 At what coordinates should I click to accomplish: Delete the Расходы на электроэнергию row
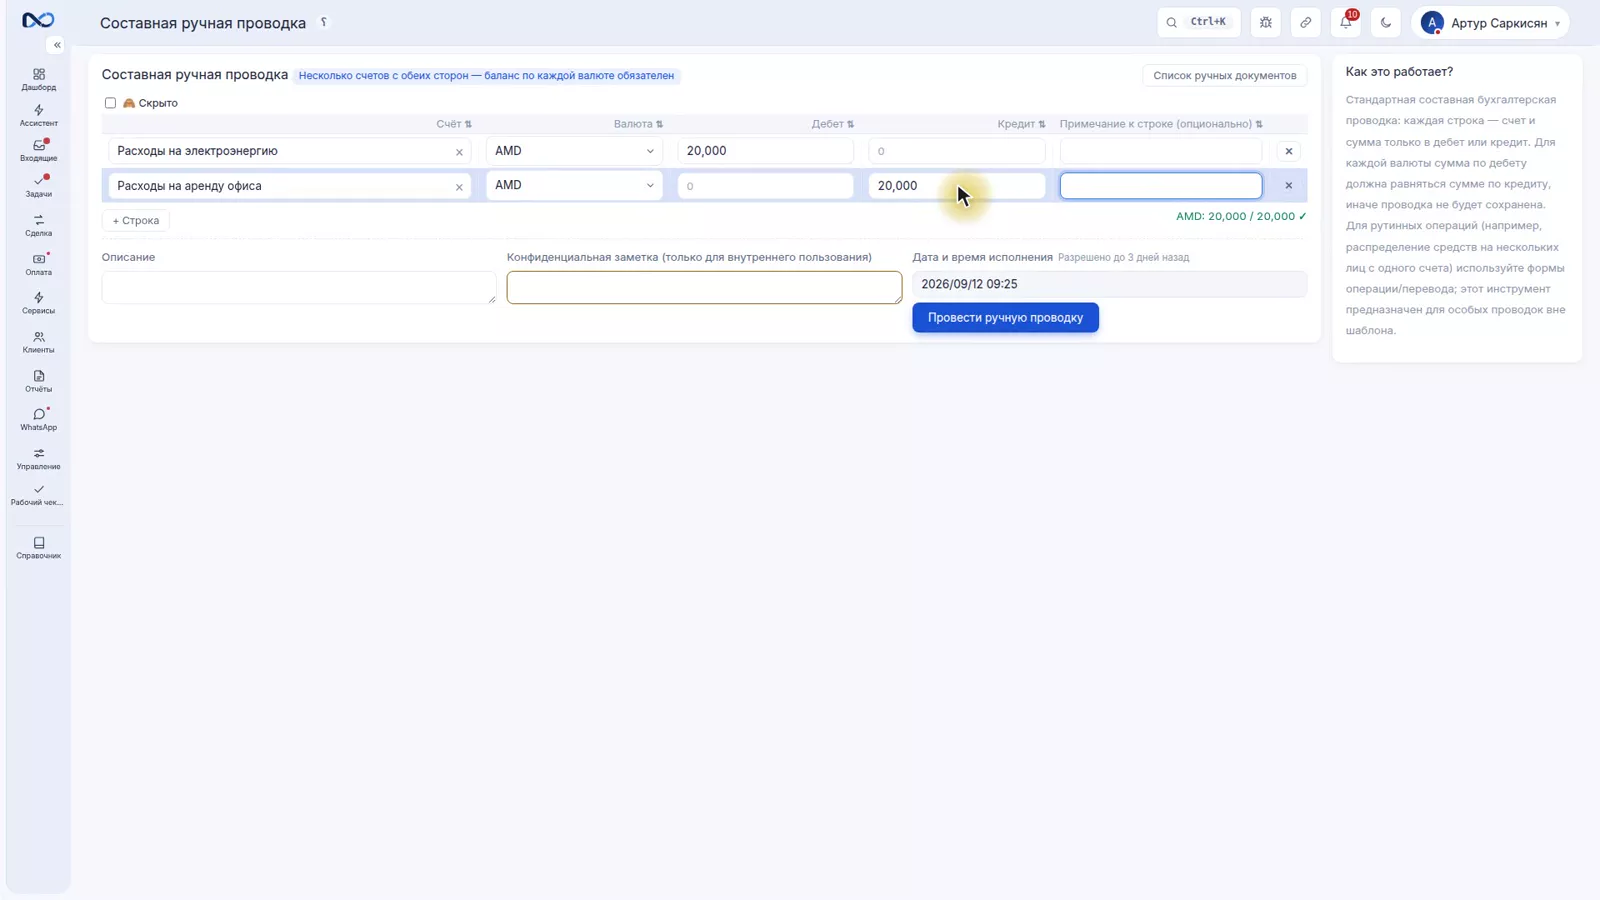(1289, 151)
